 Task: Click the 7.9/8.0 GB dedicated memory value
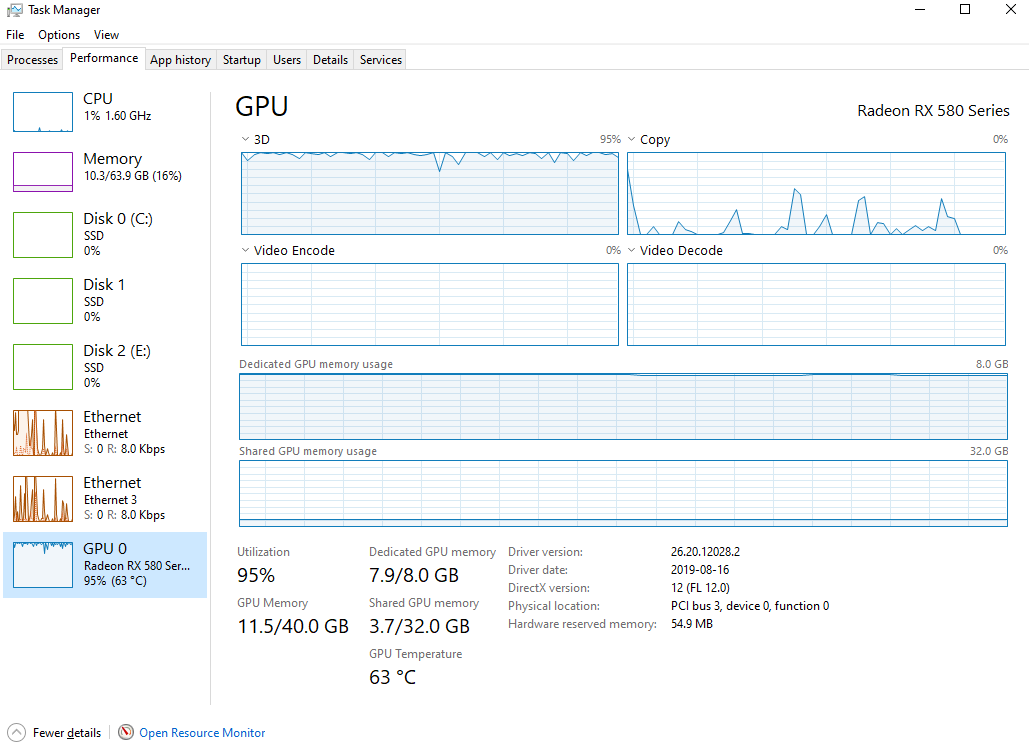pos(413,575)
